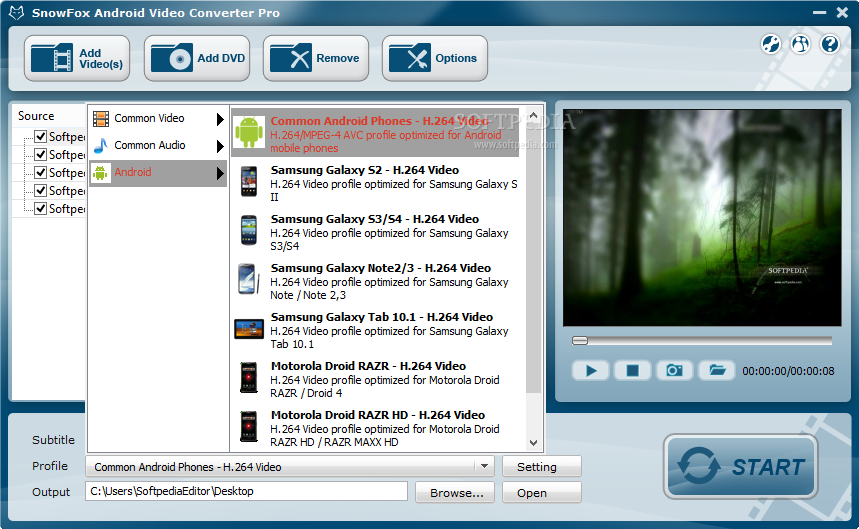
Task: Click the music note Common Audio icon
Action: [x=101, y=146]
